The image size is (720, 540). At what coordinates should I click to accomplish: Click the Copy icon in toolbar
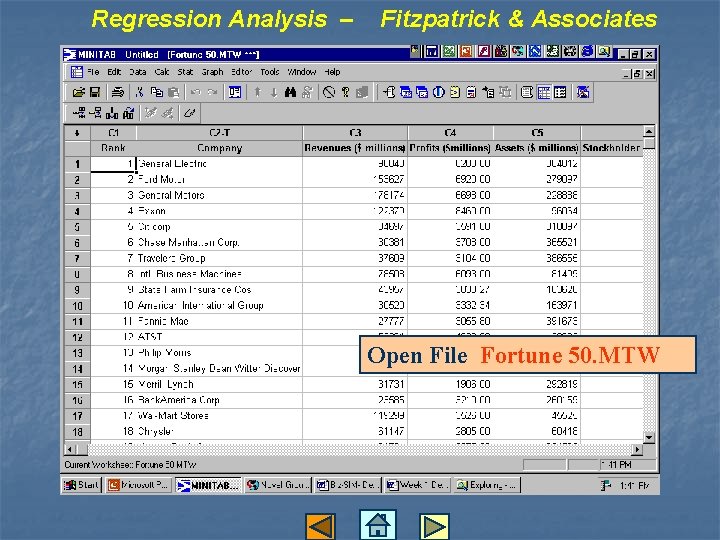coord(157,92)
